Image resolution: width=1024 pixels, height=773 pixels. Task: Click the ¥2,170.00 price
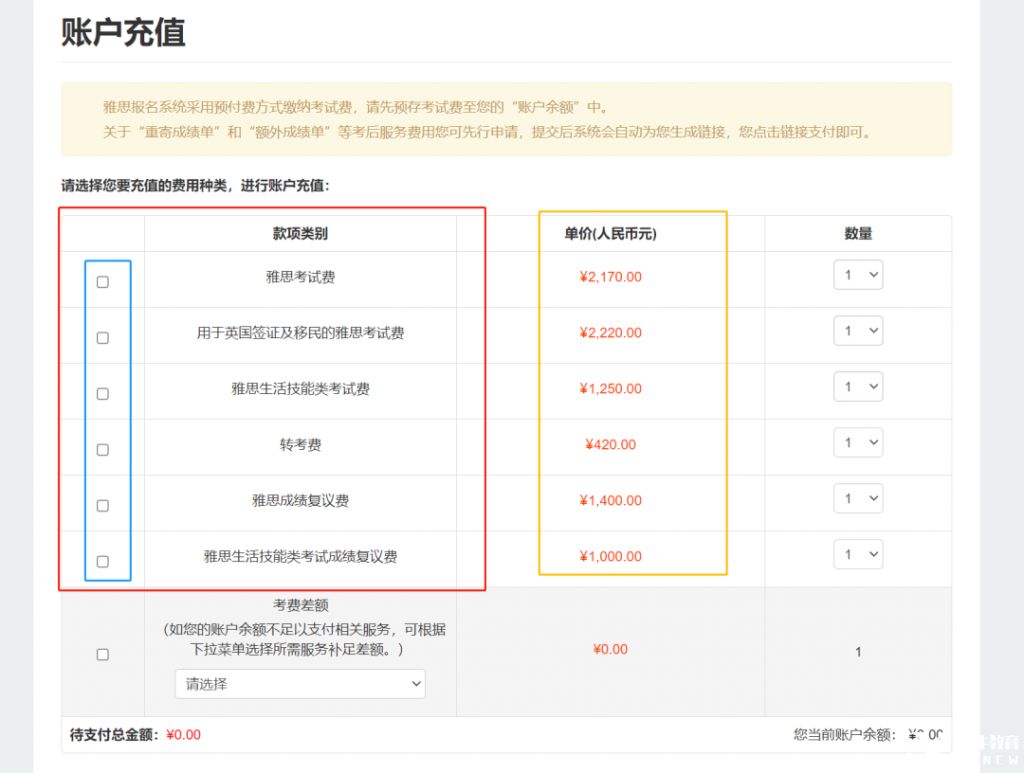611,277
